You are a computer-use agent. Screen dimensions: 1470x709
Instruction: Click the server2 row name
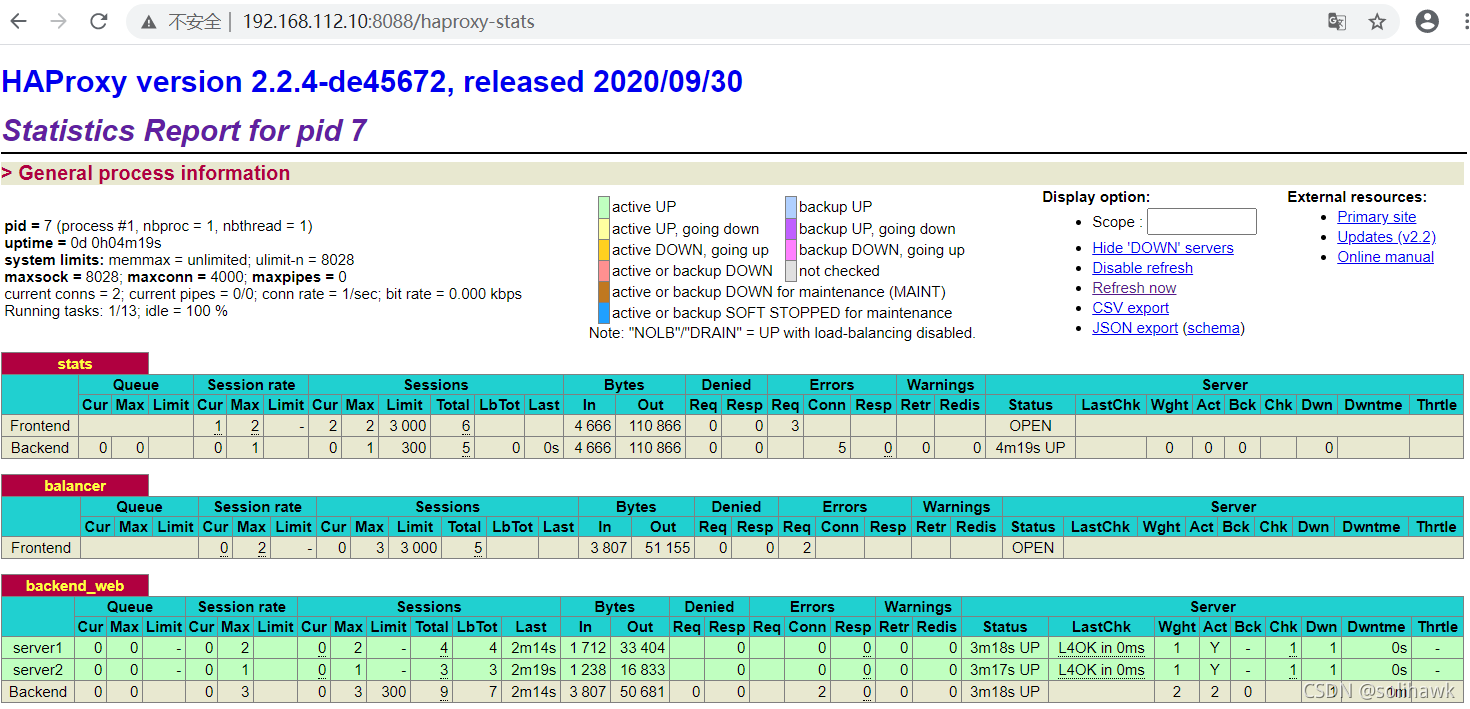[37, 670]
